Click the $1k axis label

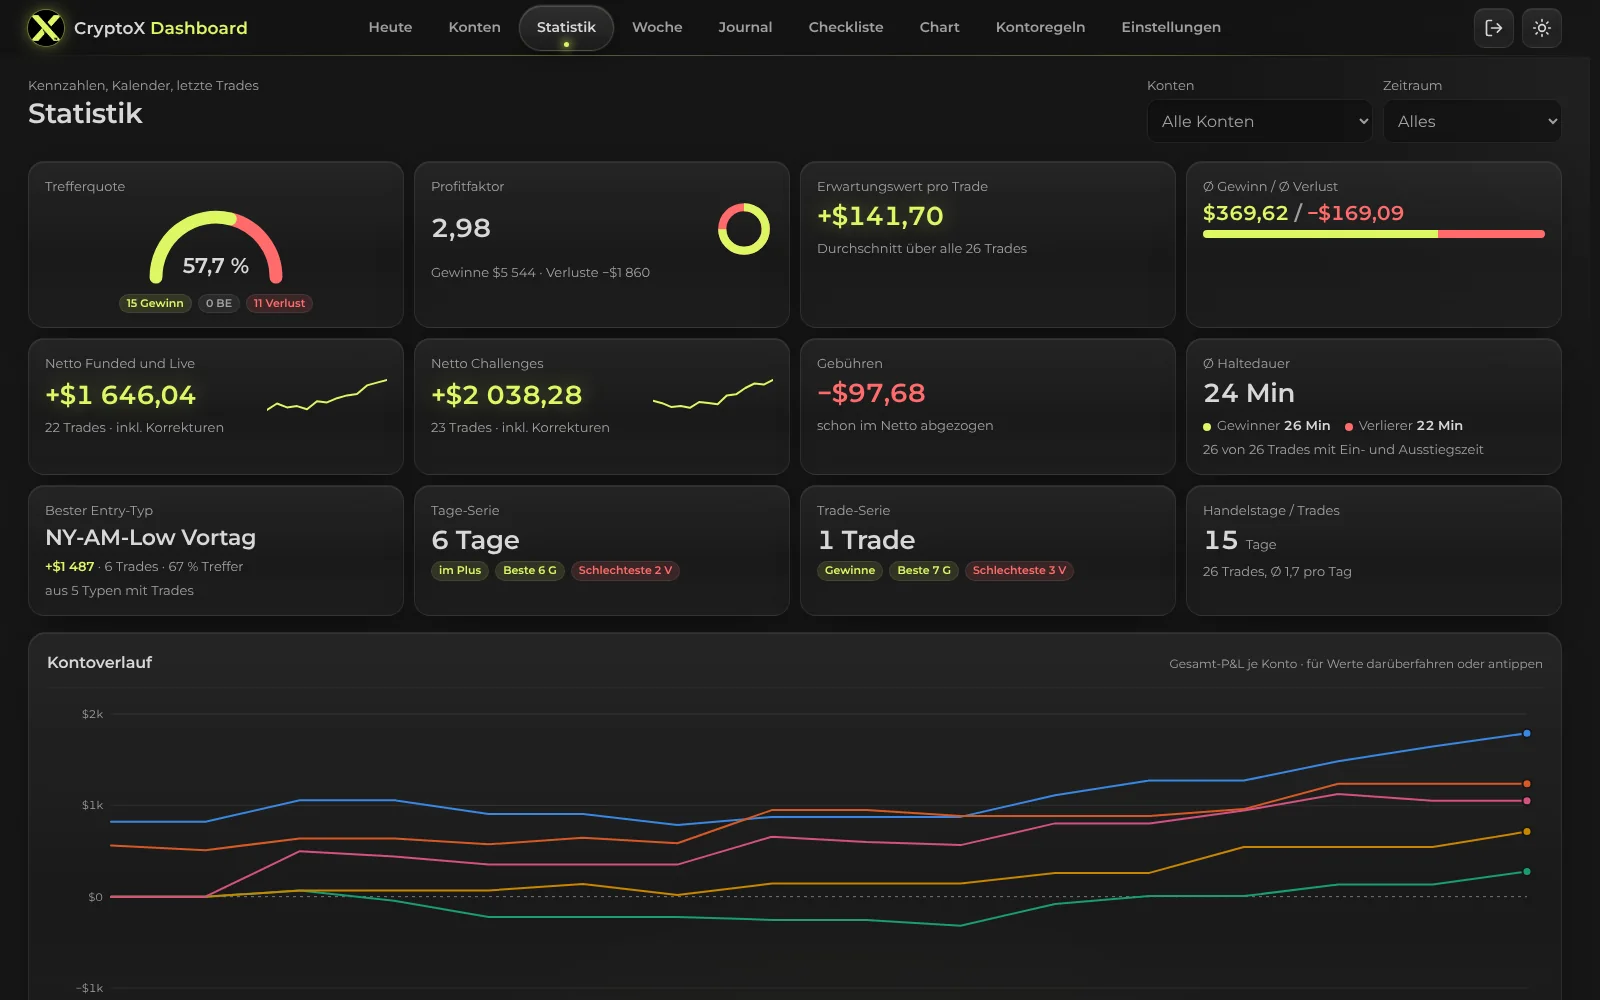[x=92, y=805]
